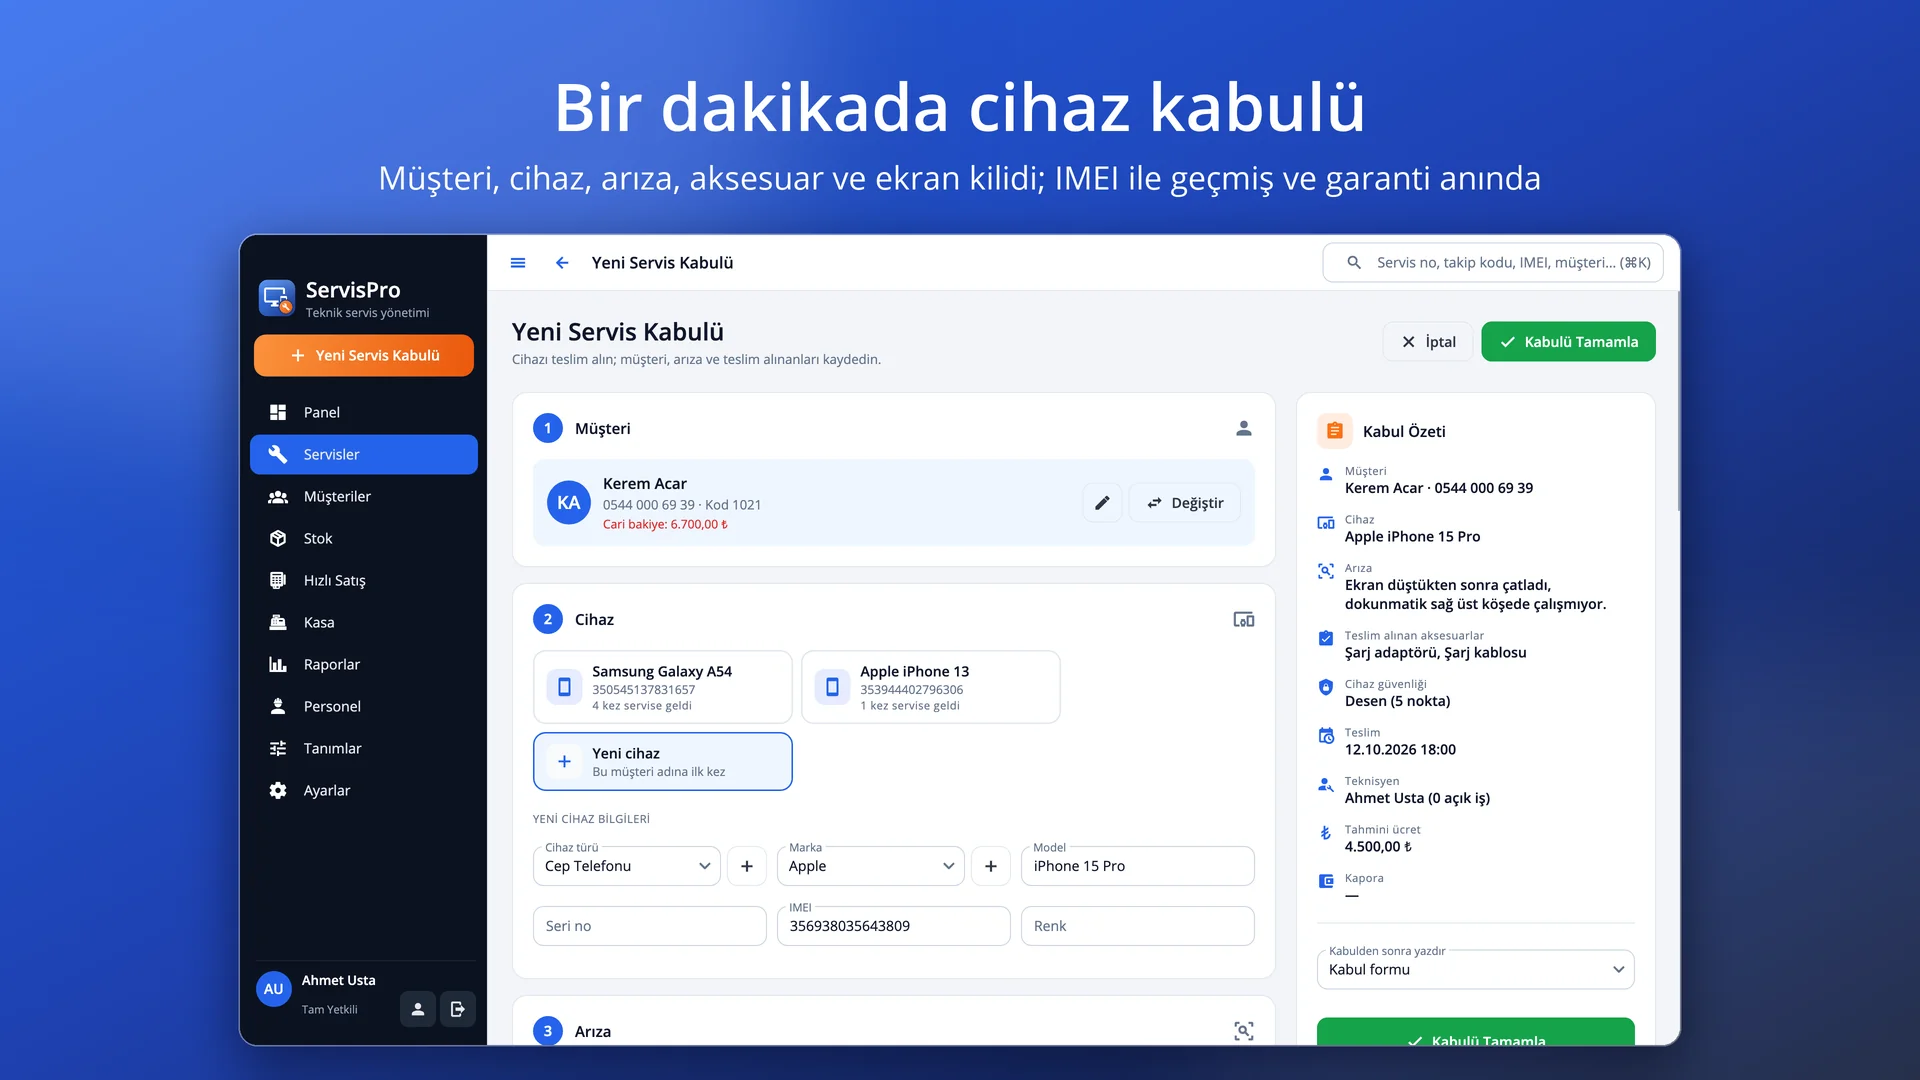Click the person icon in Müşteri card
The width and height of the screenshot is (1920, 1080).
pyautogui.click(x=1244, y=428)
